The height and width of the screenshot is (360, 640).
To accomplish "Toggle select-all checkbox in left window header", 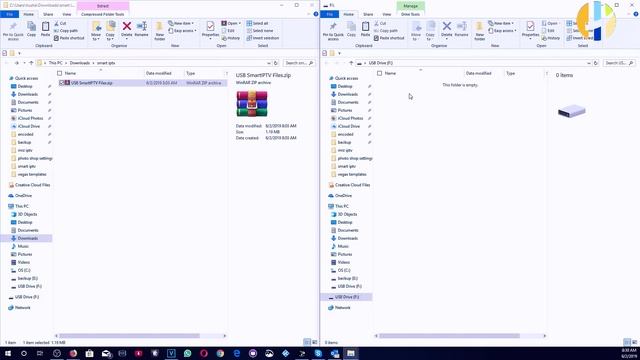I will tap(60, 73).
